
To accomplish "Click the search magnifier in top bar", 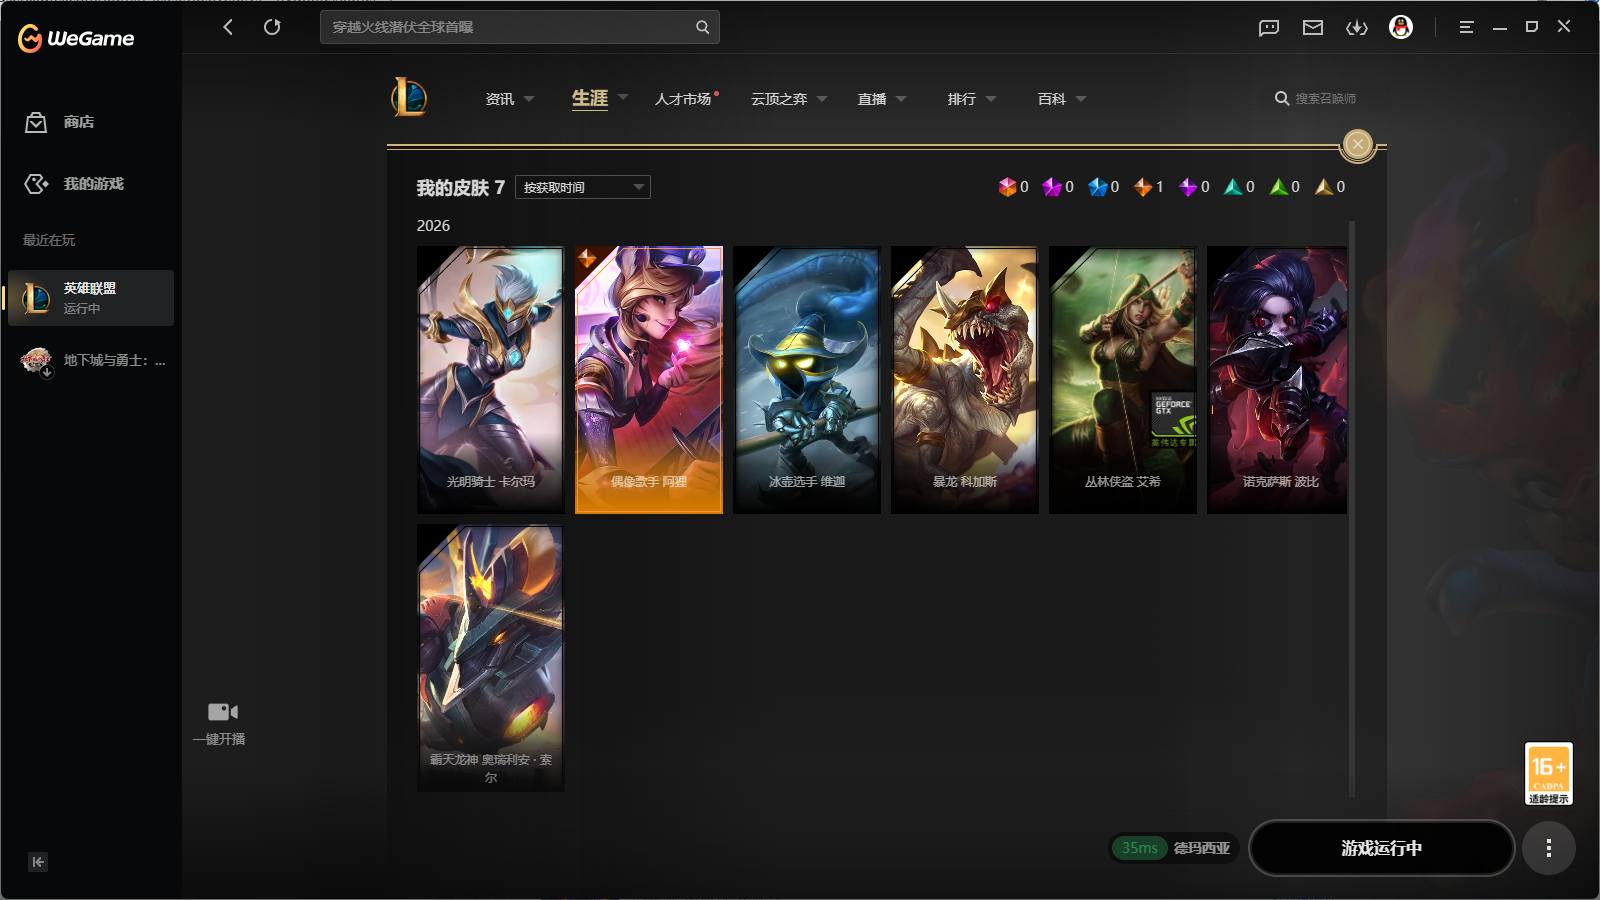I will pos(702,27).
